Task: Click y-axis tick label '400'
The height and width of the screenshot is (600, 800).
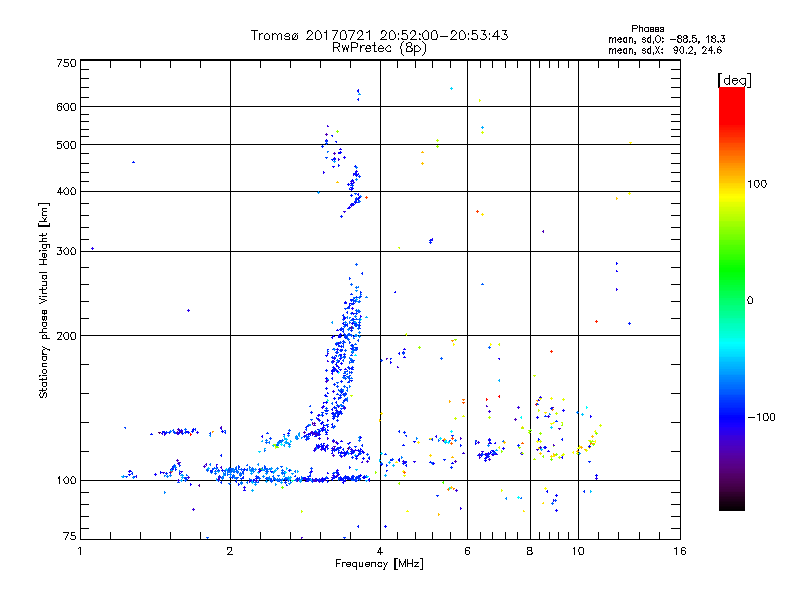Action: pyautogui.click(x=66, y=192)
